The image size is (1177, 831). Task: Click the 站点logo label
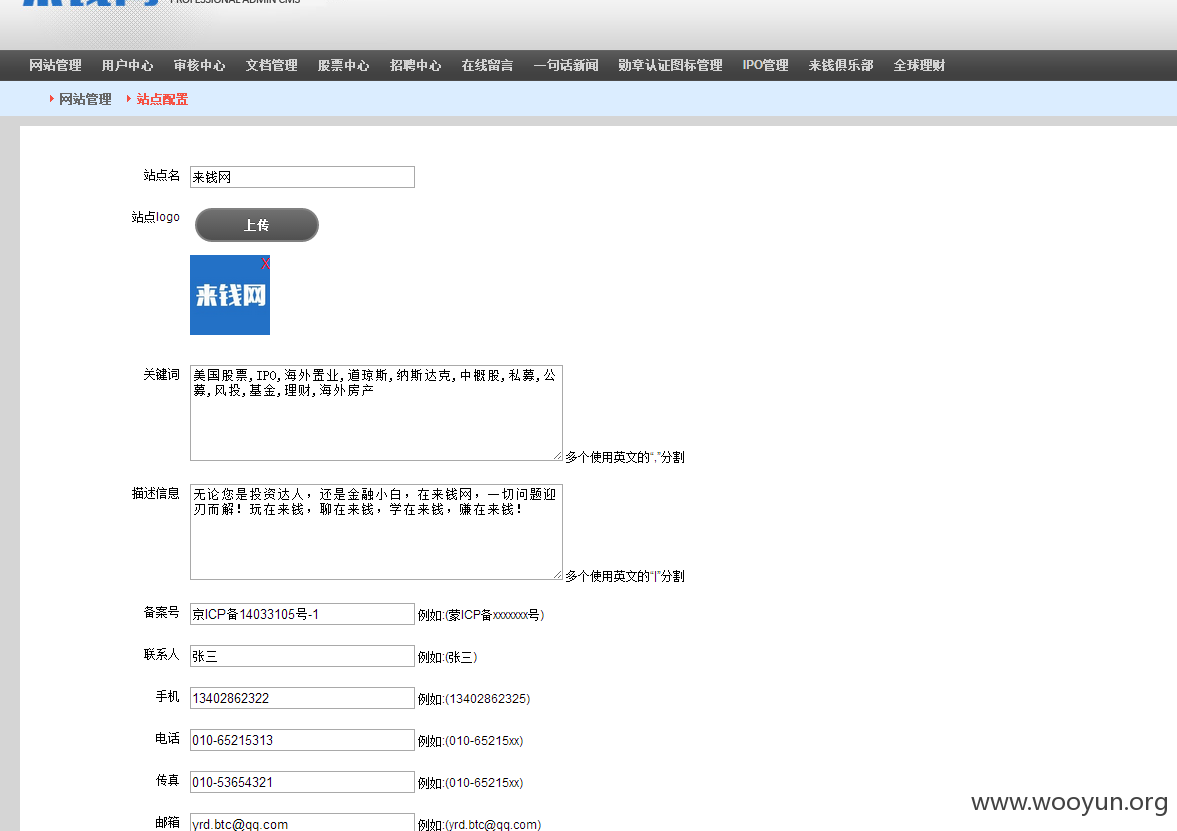(155, 217)
